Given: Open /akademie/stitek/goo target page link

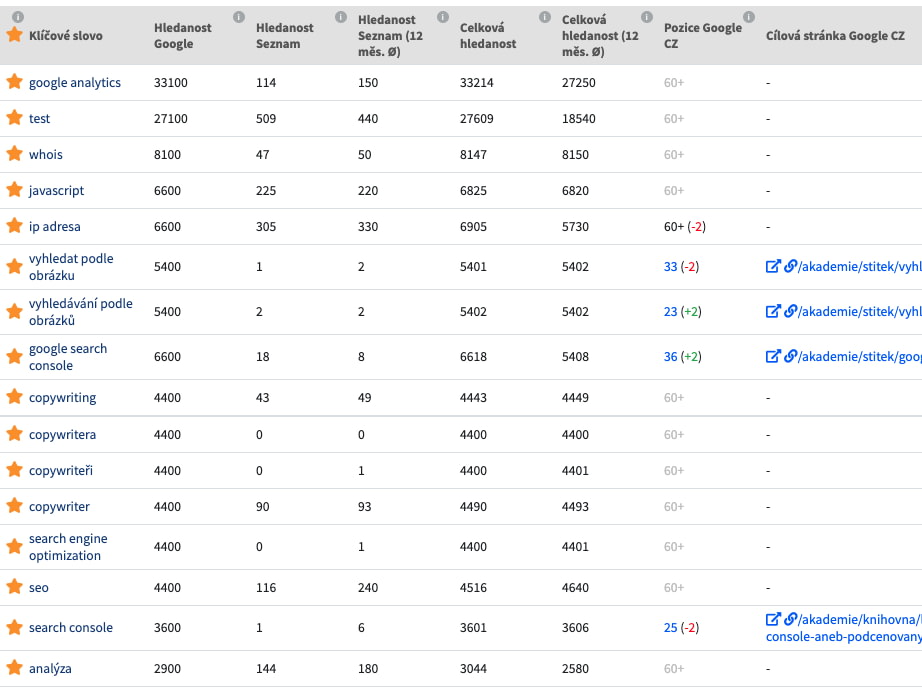Looking at the screenshot, I should [860, 356].
